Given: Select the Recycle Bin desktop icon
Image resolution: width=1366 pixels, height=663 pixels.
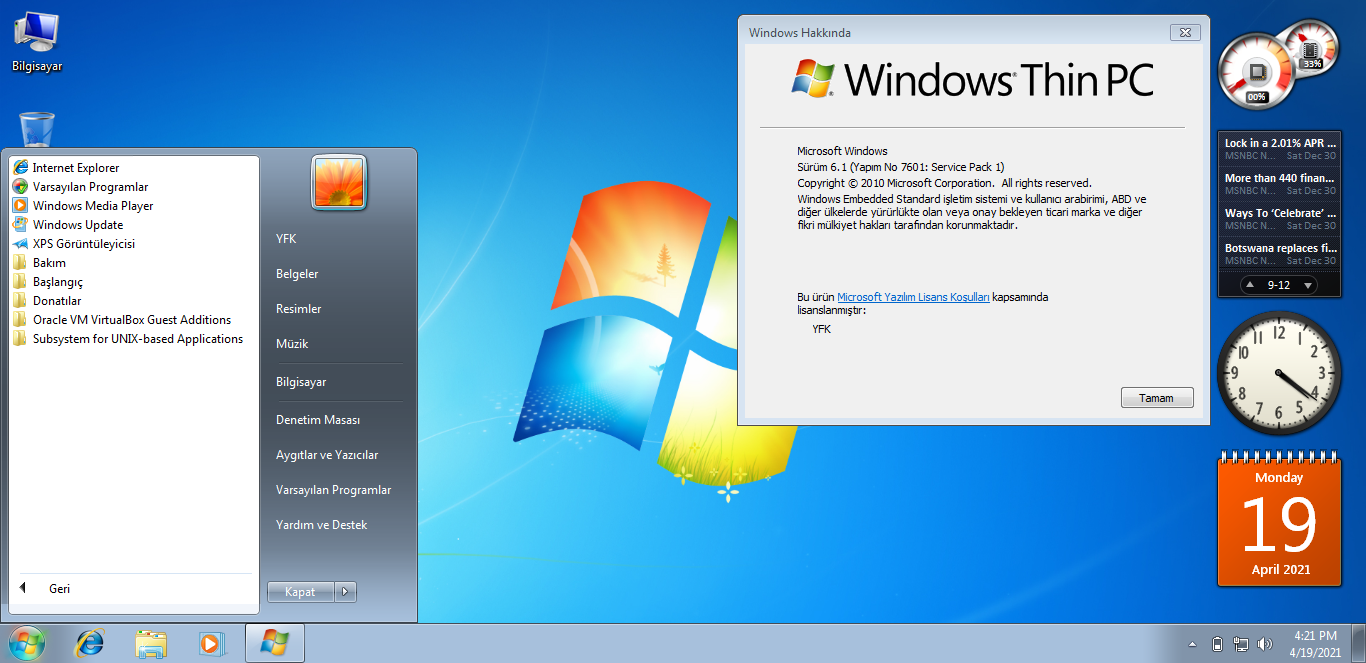Looking at the screenshot, I should (37, 131).
